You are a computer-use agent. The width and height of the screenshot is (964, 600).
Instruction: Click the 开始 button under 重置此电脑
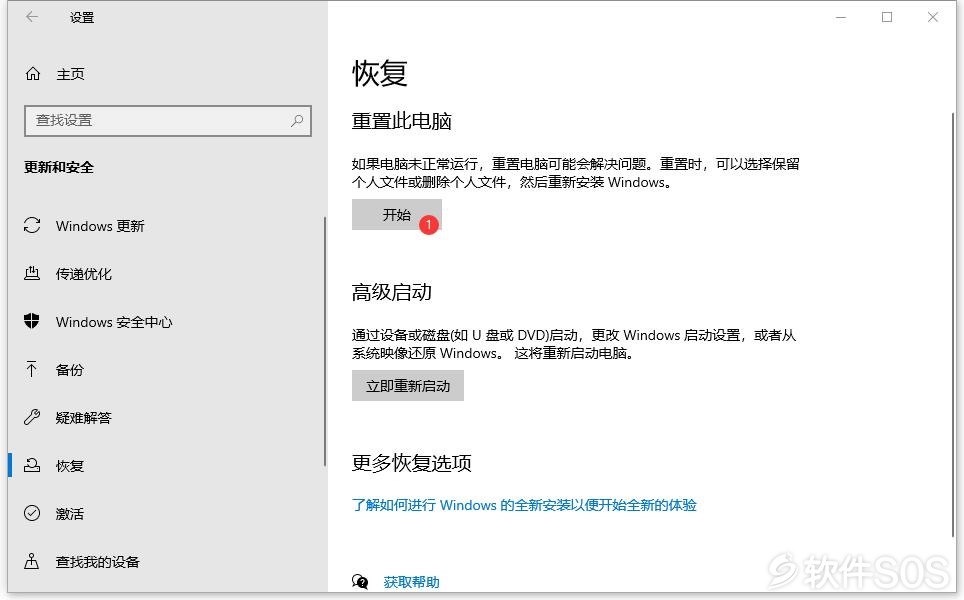pos(397,215)
